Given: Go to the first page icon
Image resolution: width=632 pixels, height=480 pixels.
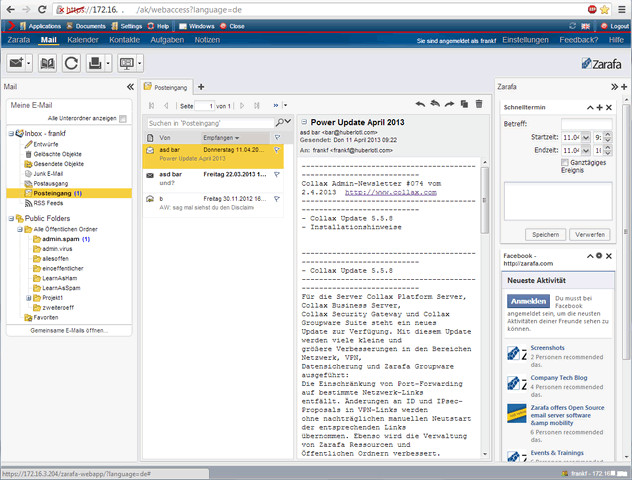Looking at the screenshot, I should coord(152,106).
